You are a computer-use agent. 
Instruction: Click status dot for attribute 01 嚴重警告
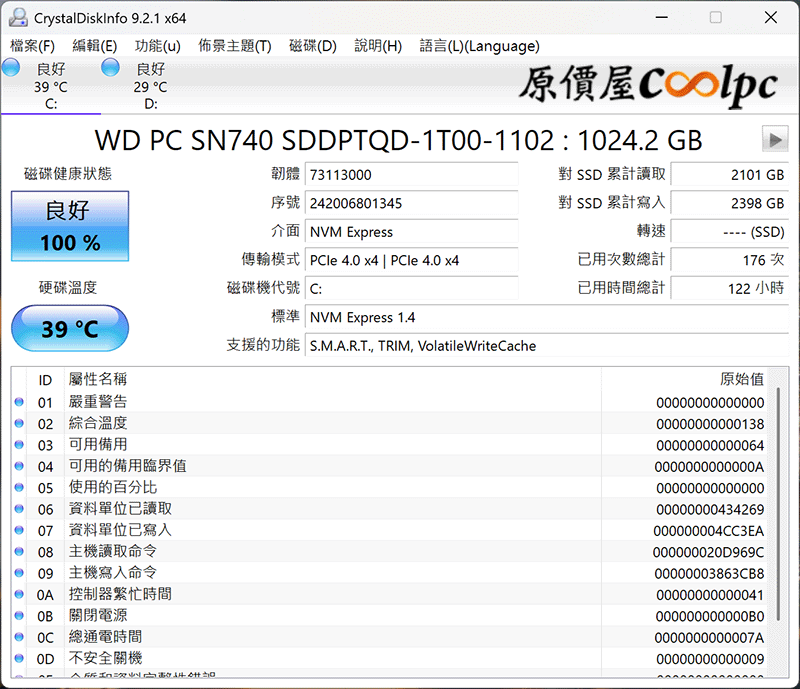[19, 402]
